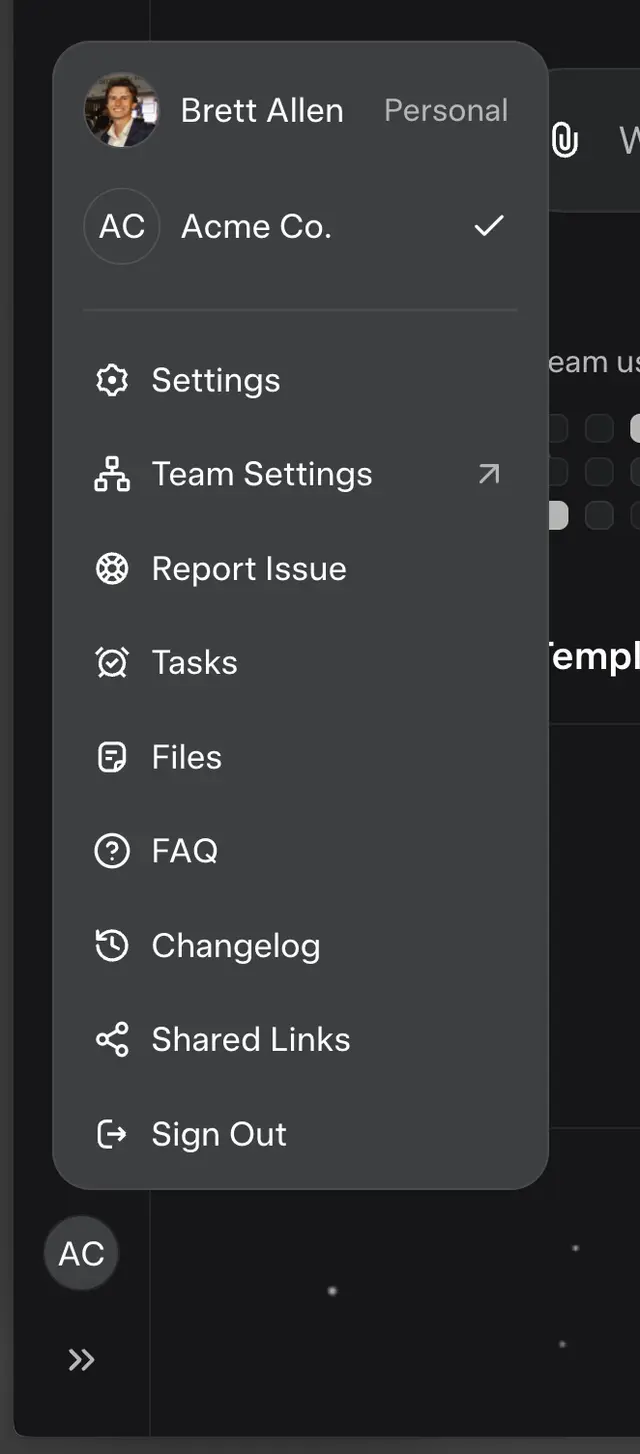Switch to Brett Allen account
640x1454 pixels.
[300, 110]
